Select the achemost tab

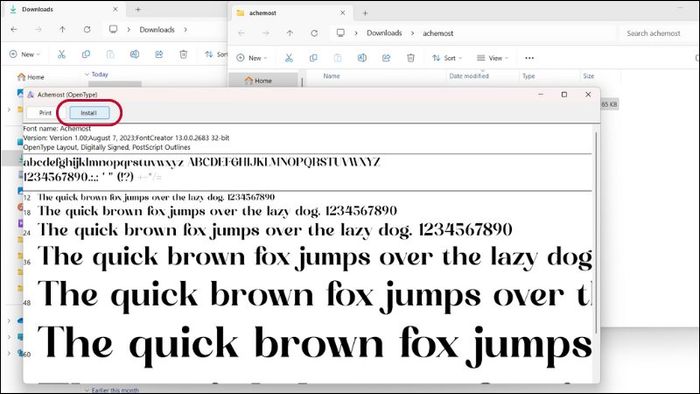coord(290,13)
